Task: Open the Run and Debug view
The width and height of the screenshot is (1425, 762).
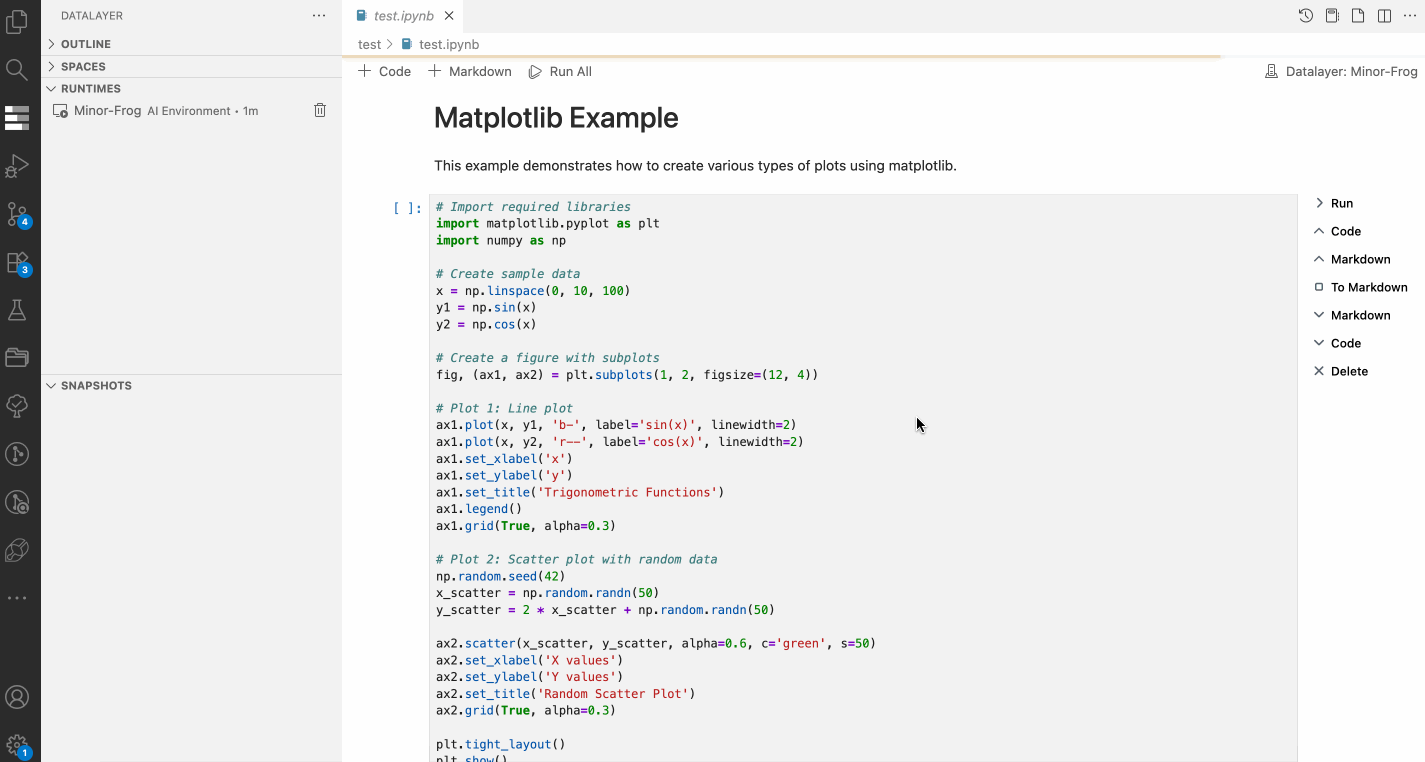Action: point(17,165)
